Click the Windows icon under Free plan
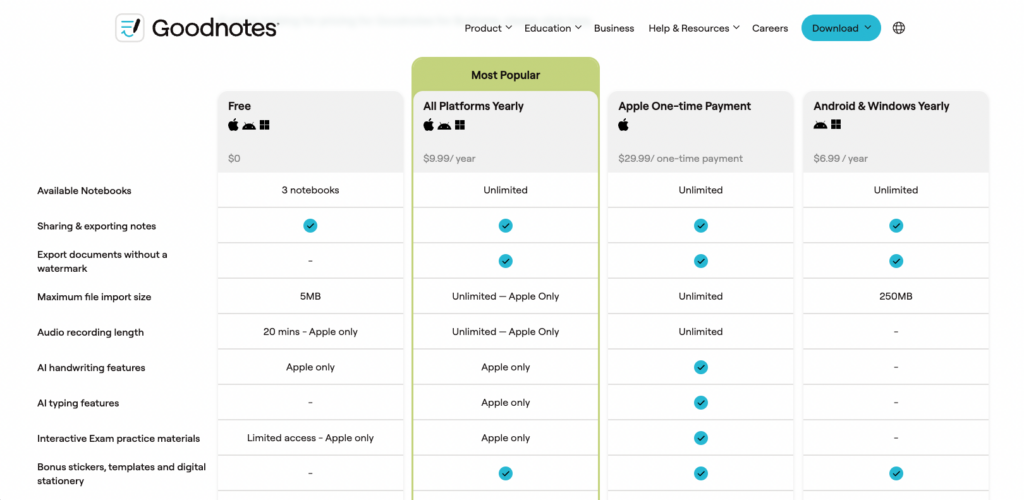The image size is (1024, 500). pos(264,125)
